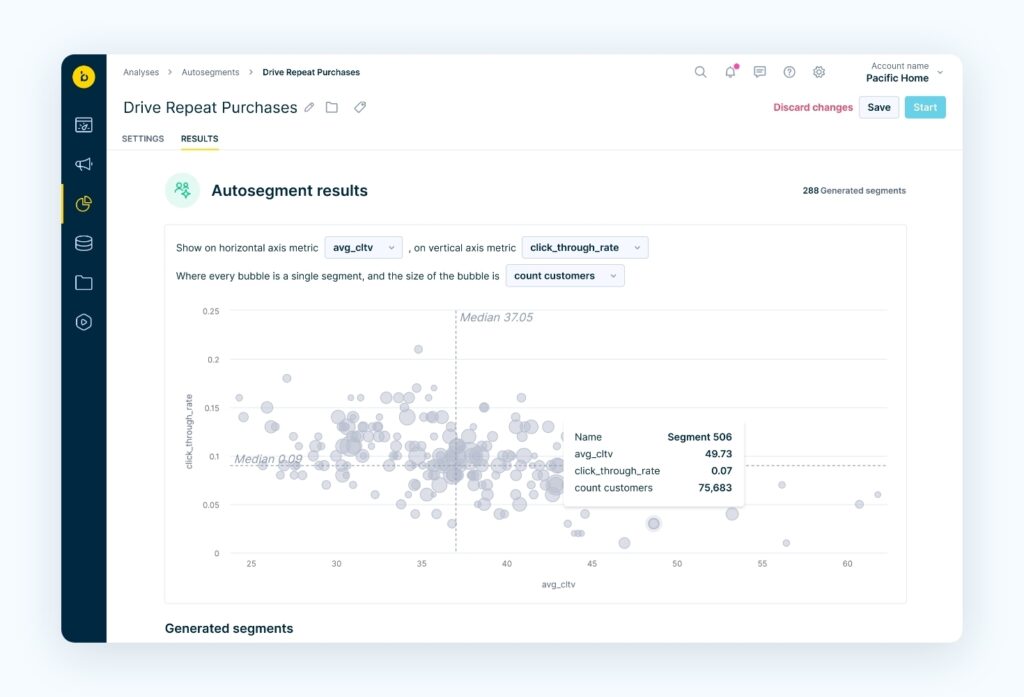Click the highlighted pie chart segments icon
The image size is (1024, 697).
84,203
